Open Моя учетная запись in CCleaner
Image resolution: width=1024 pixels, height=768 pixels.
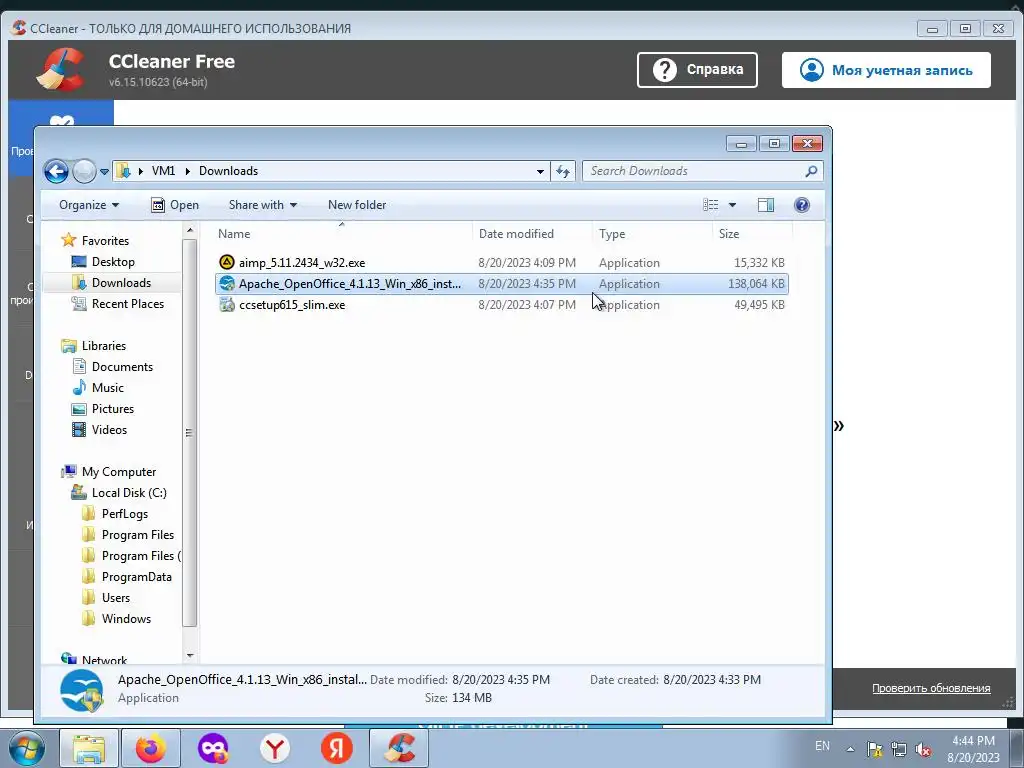886,70
